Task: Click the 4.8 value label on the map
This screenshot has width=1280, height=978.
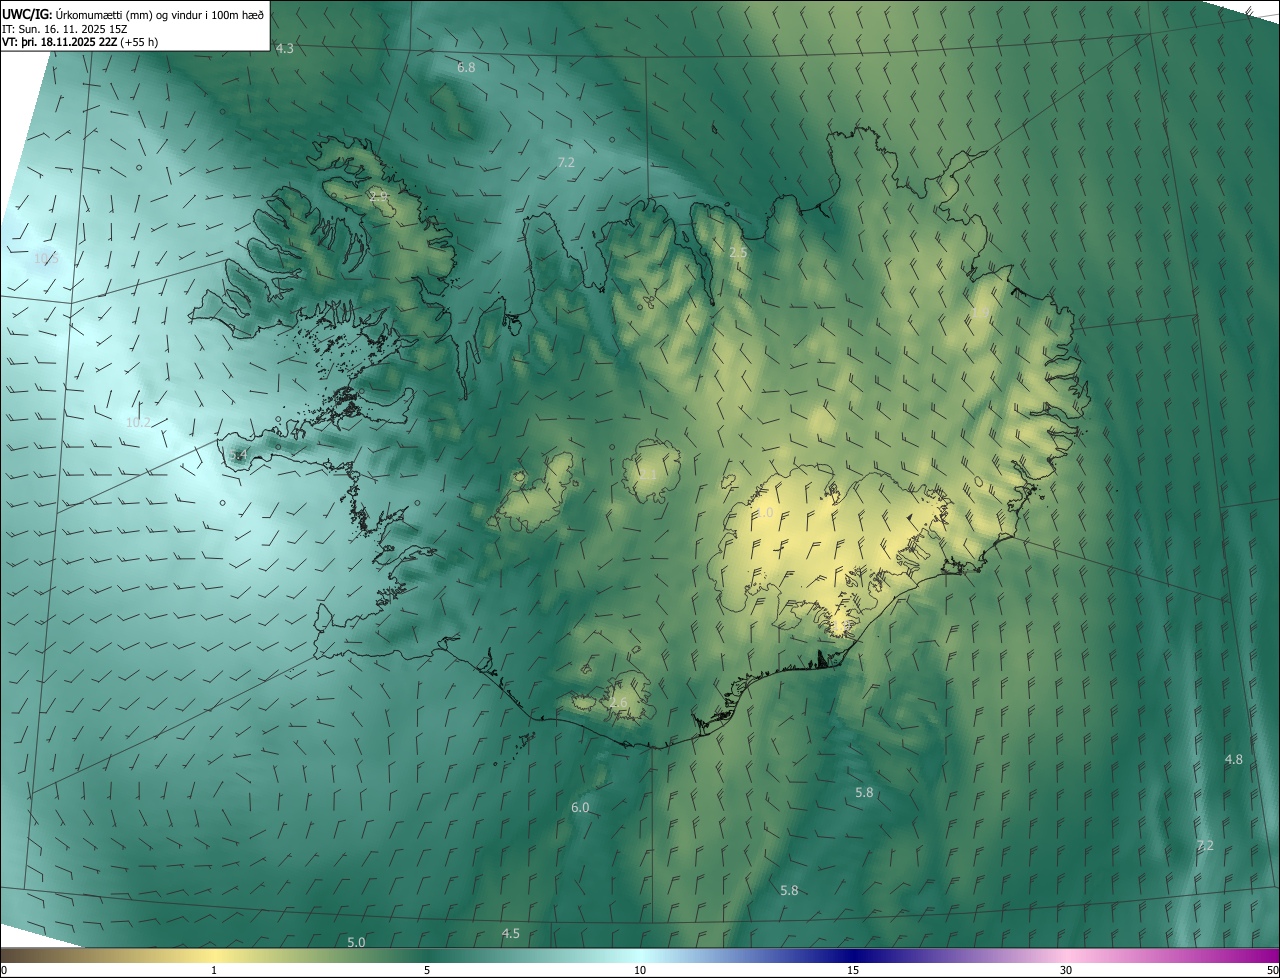Action: point(1234,760)
